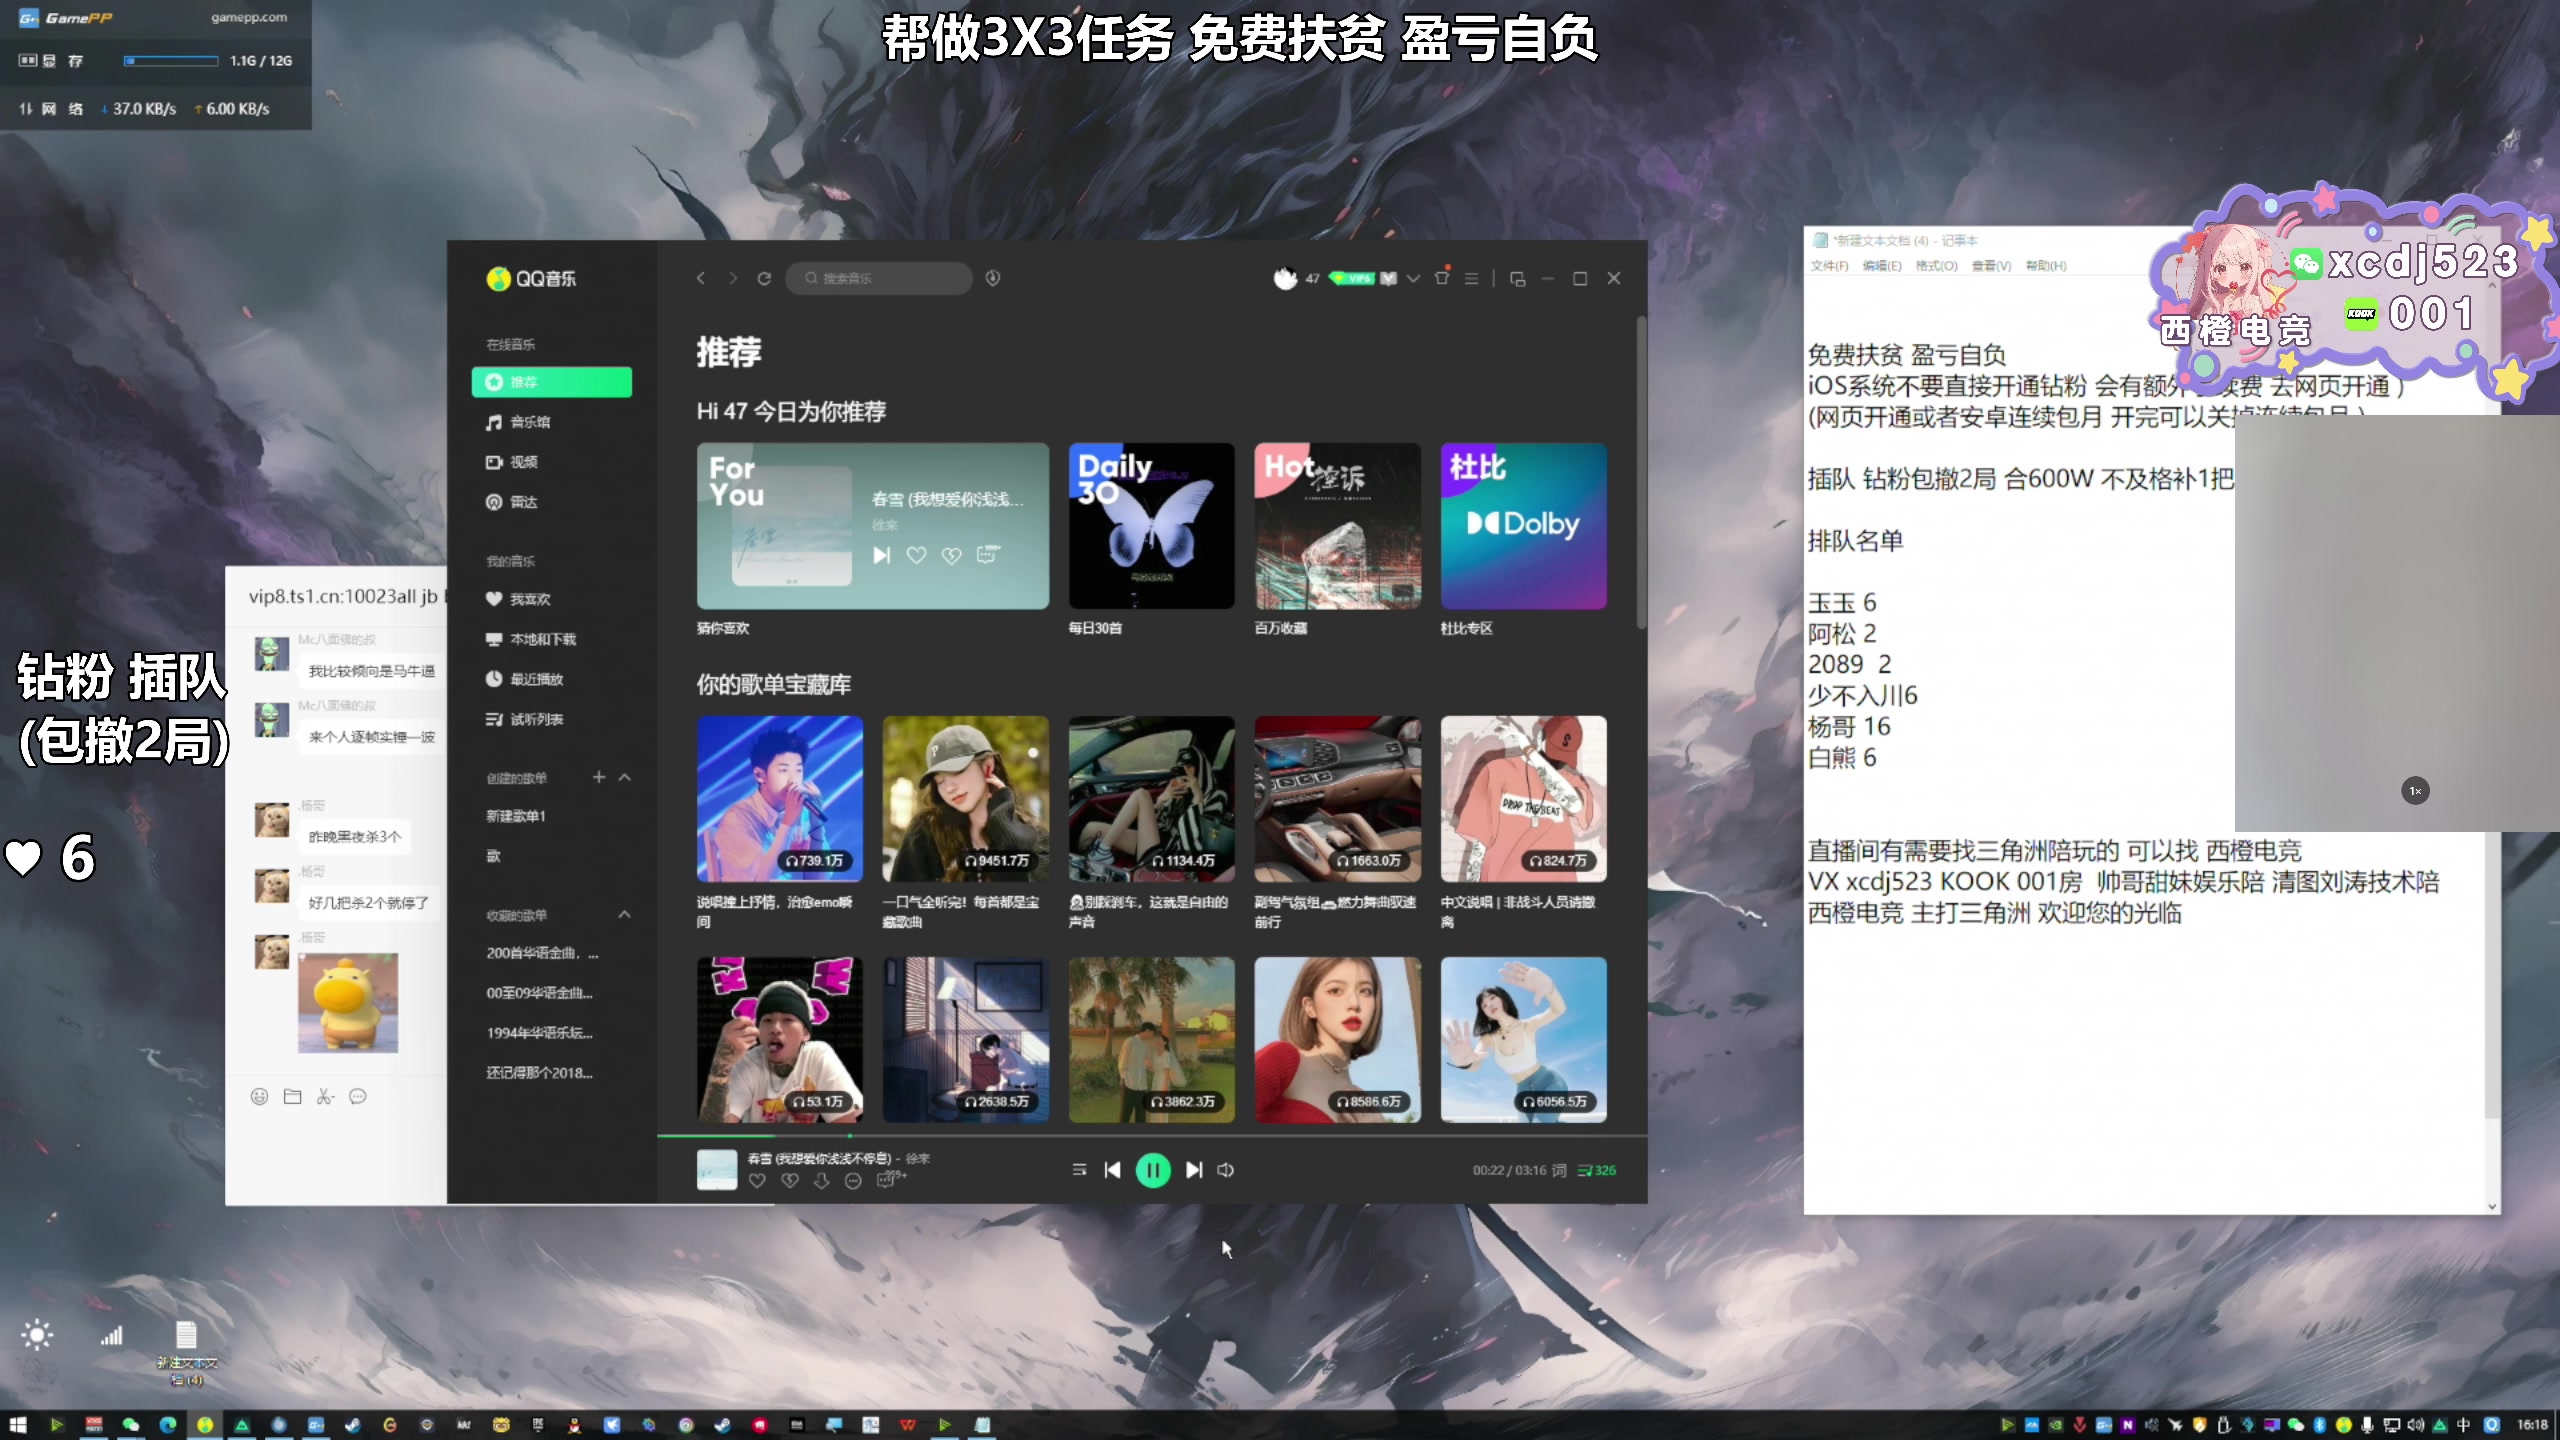Change the play order mode icon

point(1079,1169)
